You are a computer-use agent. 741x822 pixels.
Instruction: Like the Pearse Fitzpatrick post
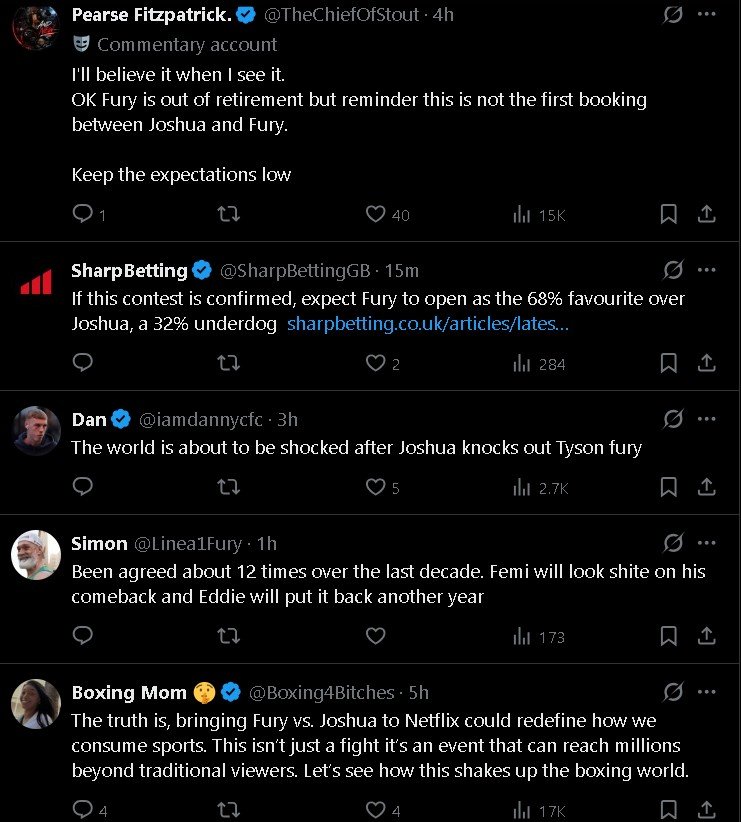click(x=376, y=214)
